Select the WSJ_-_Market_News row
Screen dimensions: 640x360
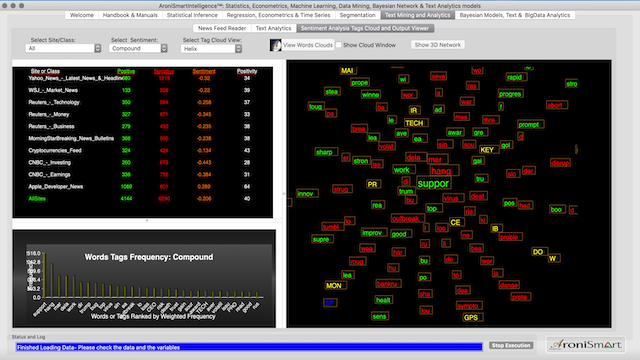coord(143,90)
